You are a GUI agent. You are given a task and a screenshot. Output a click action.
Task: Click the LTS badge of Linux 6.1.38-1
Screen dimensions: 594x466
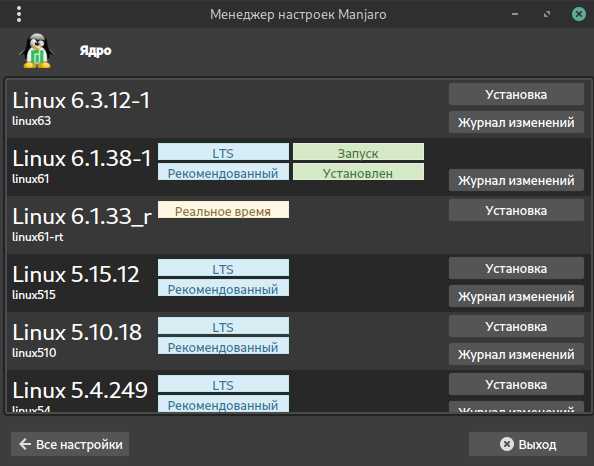coord(223,152)
